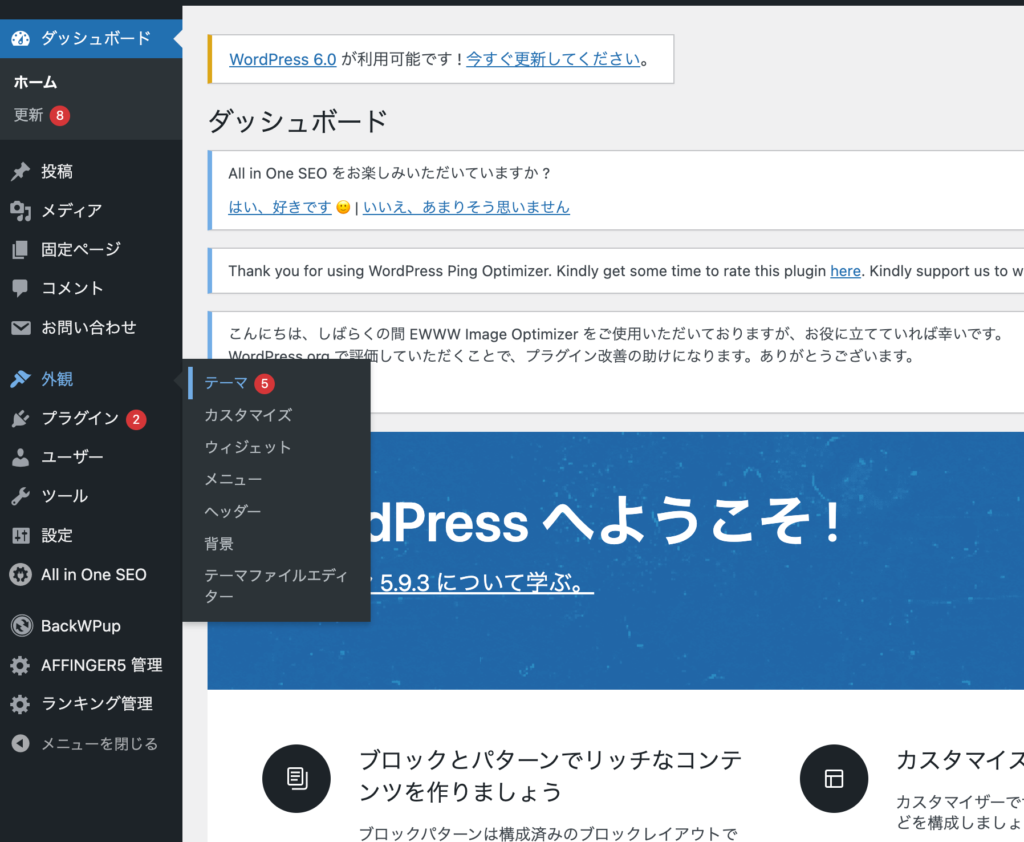Go to 更新 updates page
Image resolution: width=1024 pixels, height=842 pixels.
point(29,115)
